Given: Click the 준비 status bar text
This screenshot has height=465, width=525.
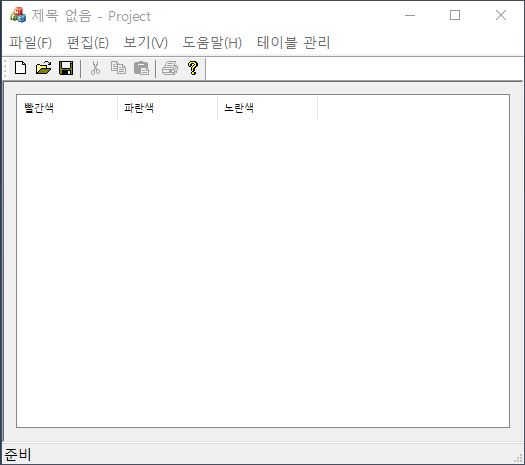Looking at the screenshot, I should tap(18, 454).
